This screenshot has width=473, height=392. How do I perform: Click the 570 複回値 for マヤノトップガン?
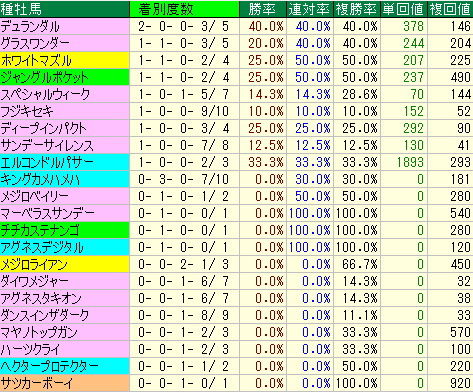click(x=460, y=332)
